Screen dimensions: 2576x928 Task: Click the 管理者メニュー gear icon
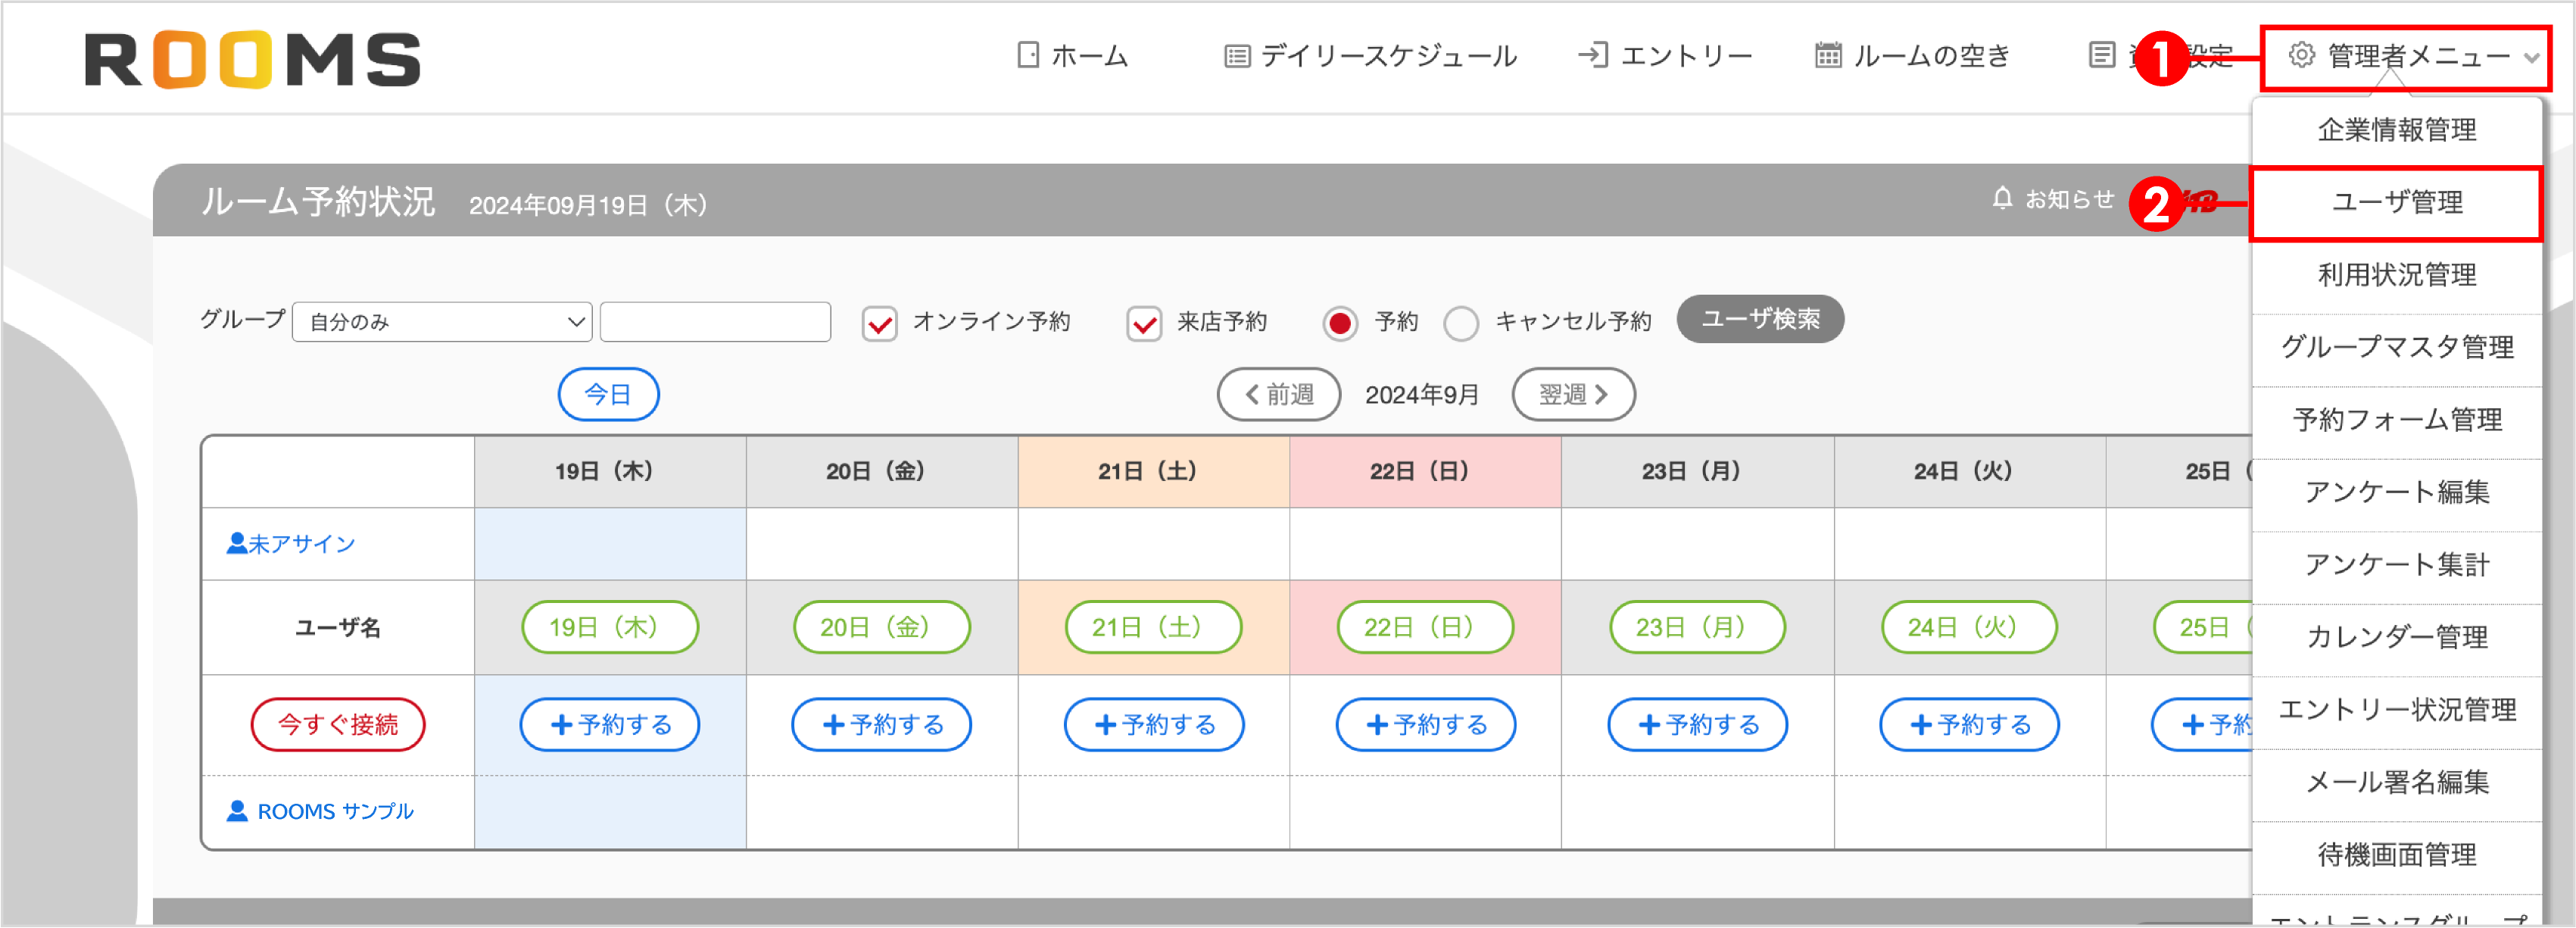pos(2300,55)
